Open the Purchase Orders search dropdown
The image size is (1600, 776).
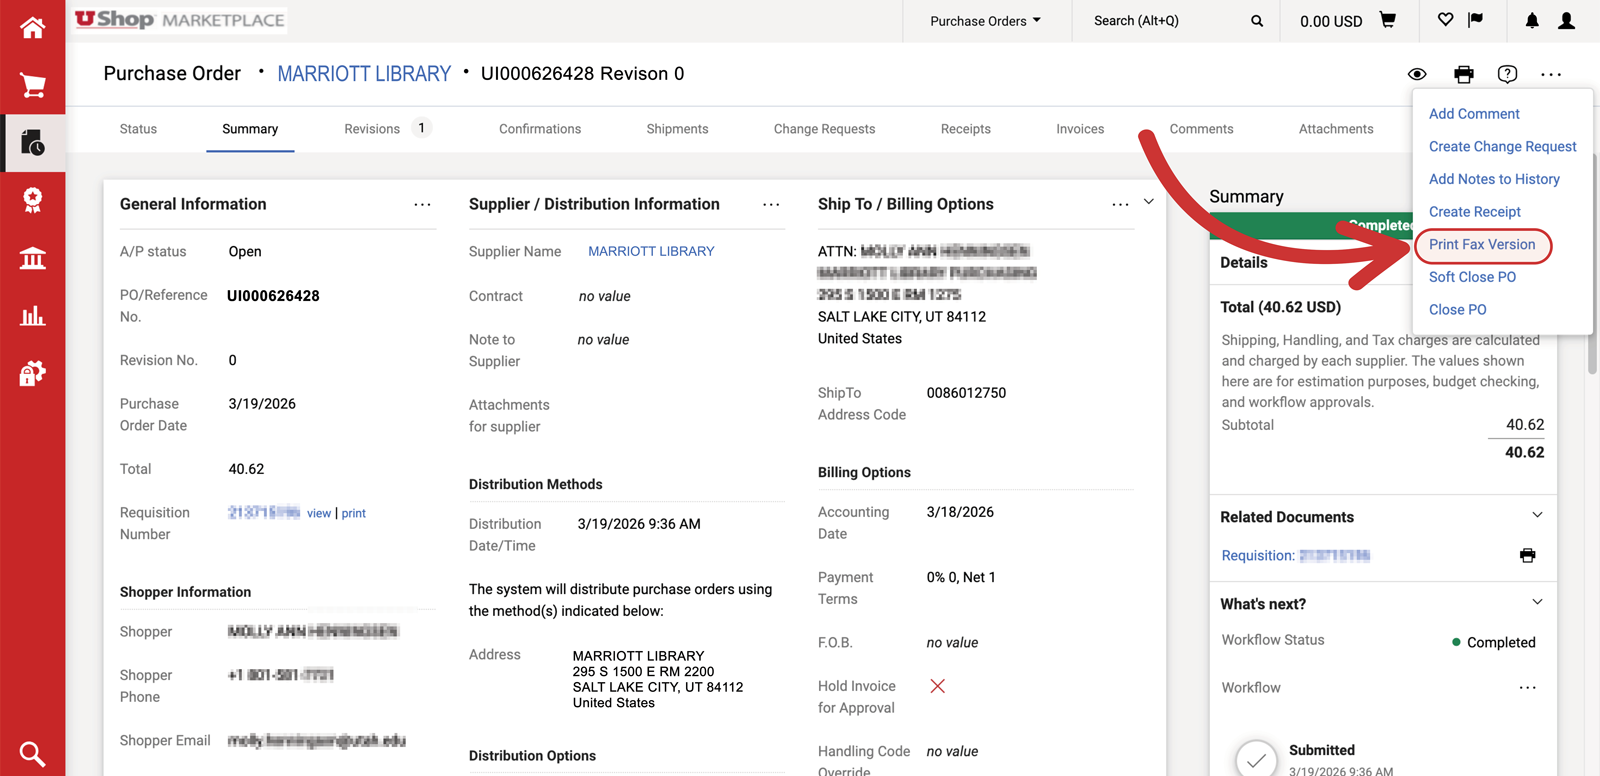tap(985, 21)
